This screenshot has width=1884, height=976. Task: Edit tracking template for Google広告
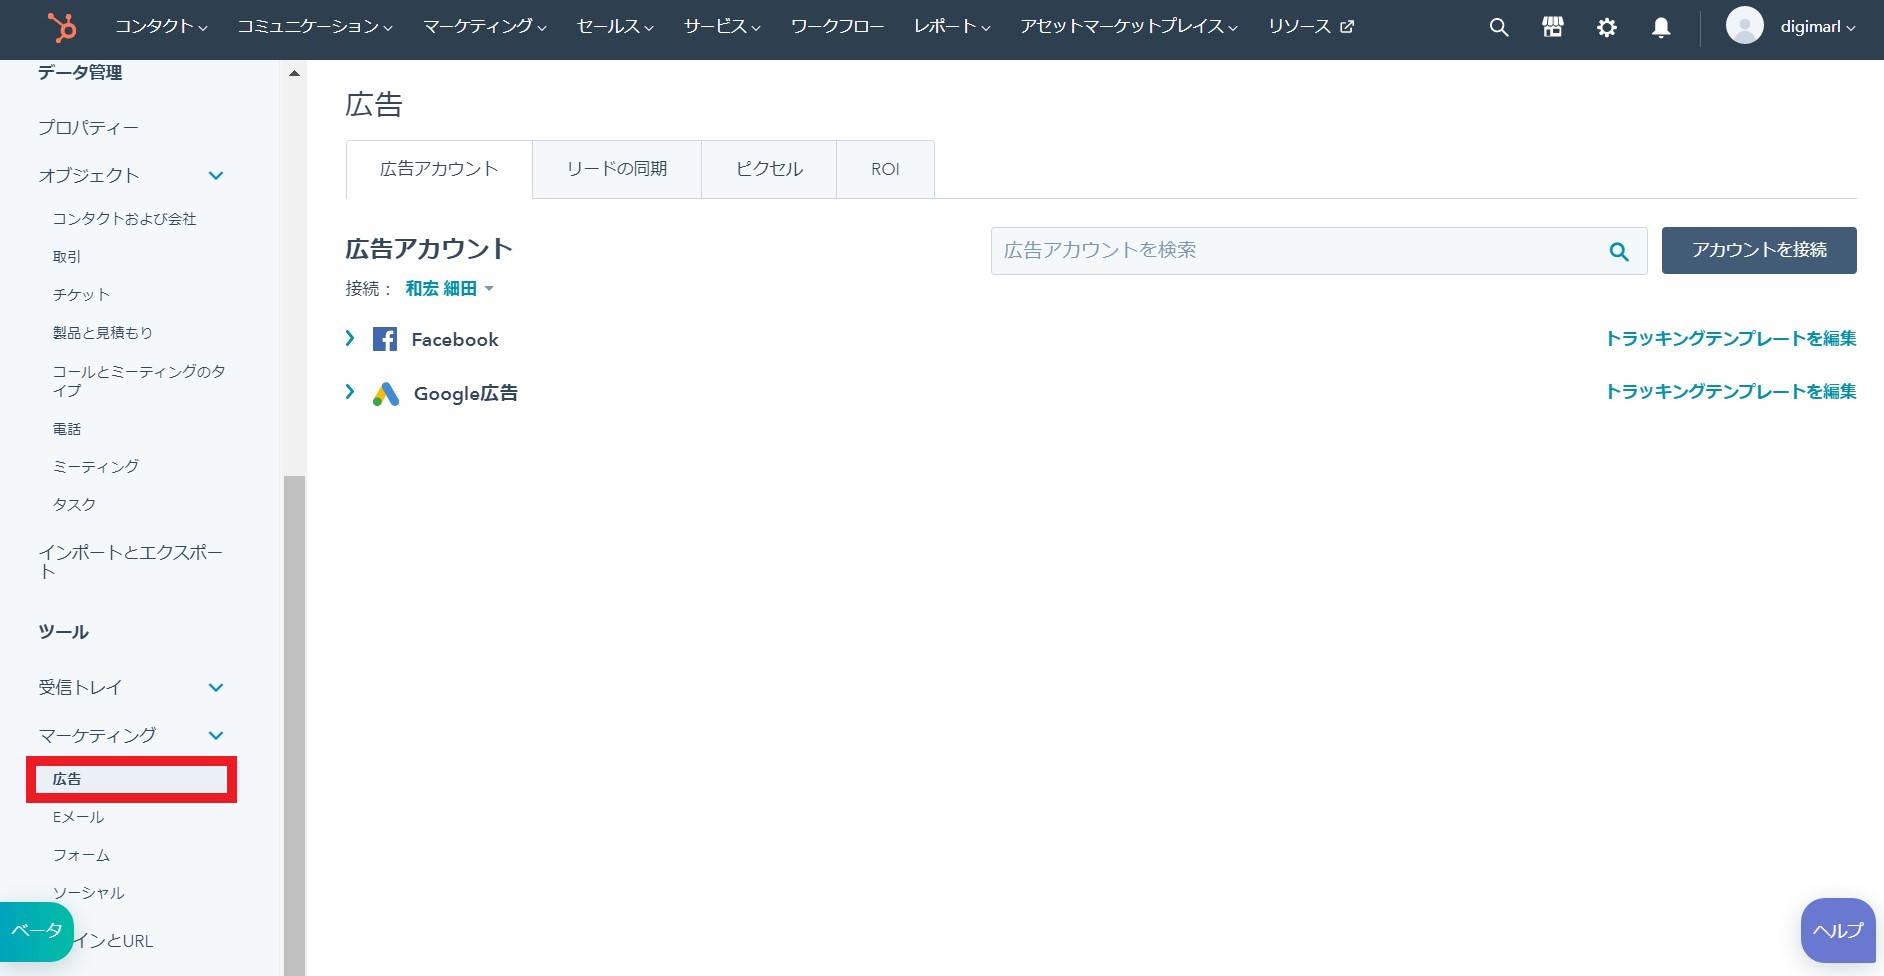point(1731,392)
